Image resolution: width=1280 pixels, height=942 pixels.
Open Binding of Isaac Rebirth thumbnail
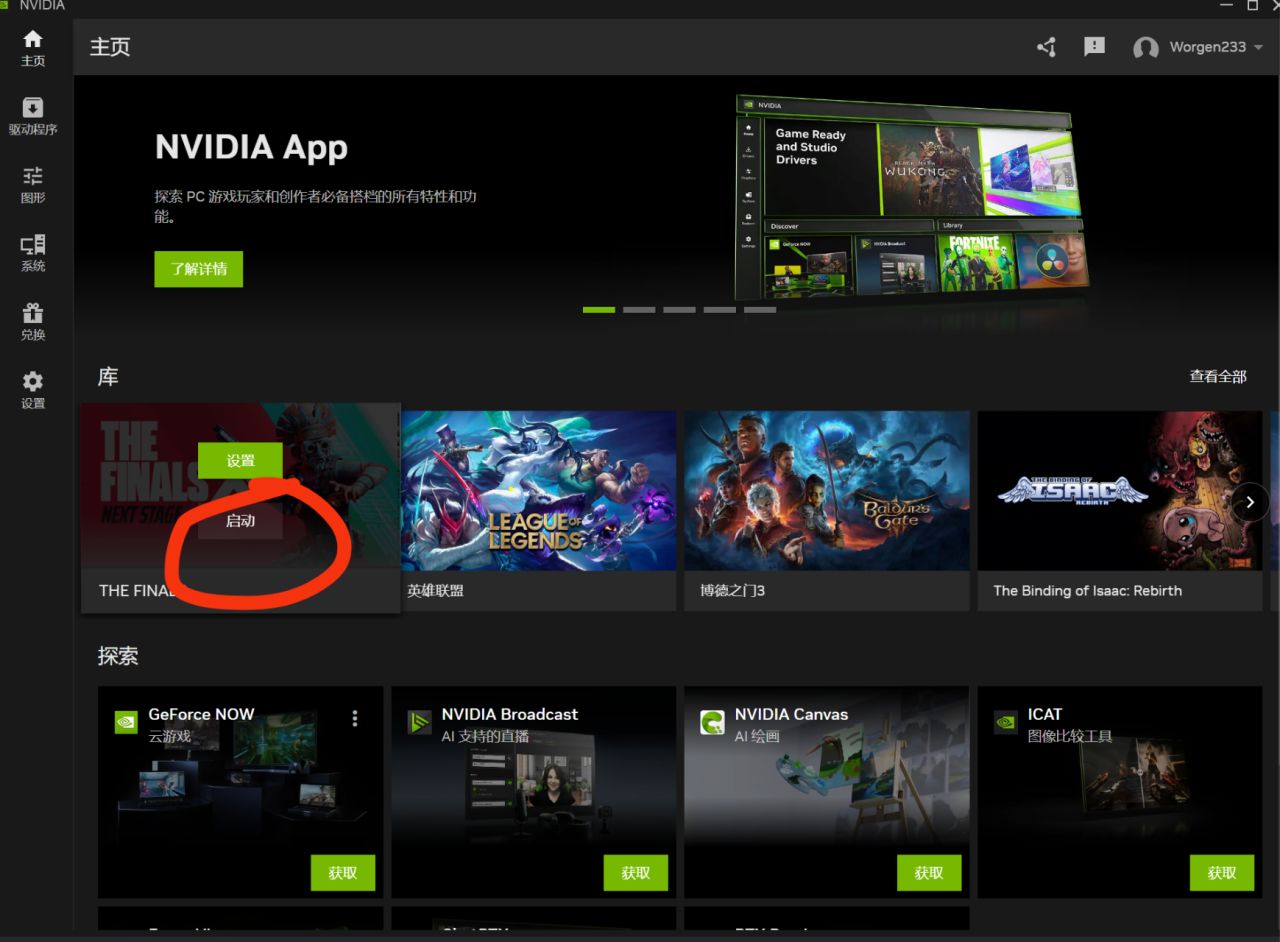pyautogui.click(x=1120, y=491)
